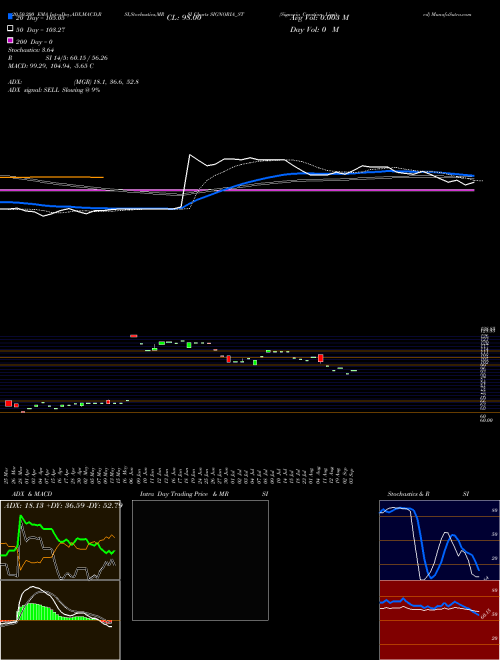Click the magenta 200 Day EMA legend swatch
Image resolution: width=500 pixels, height=660 pixels.
pyautogui.click(x=10, y=40)
